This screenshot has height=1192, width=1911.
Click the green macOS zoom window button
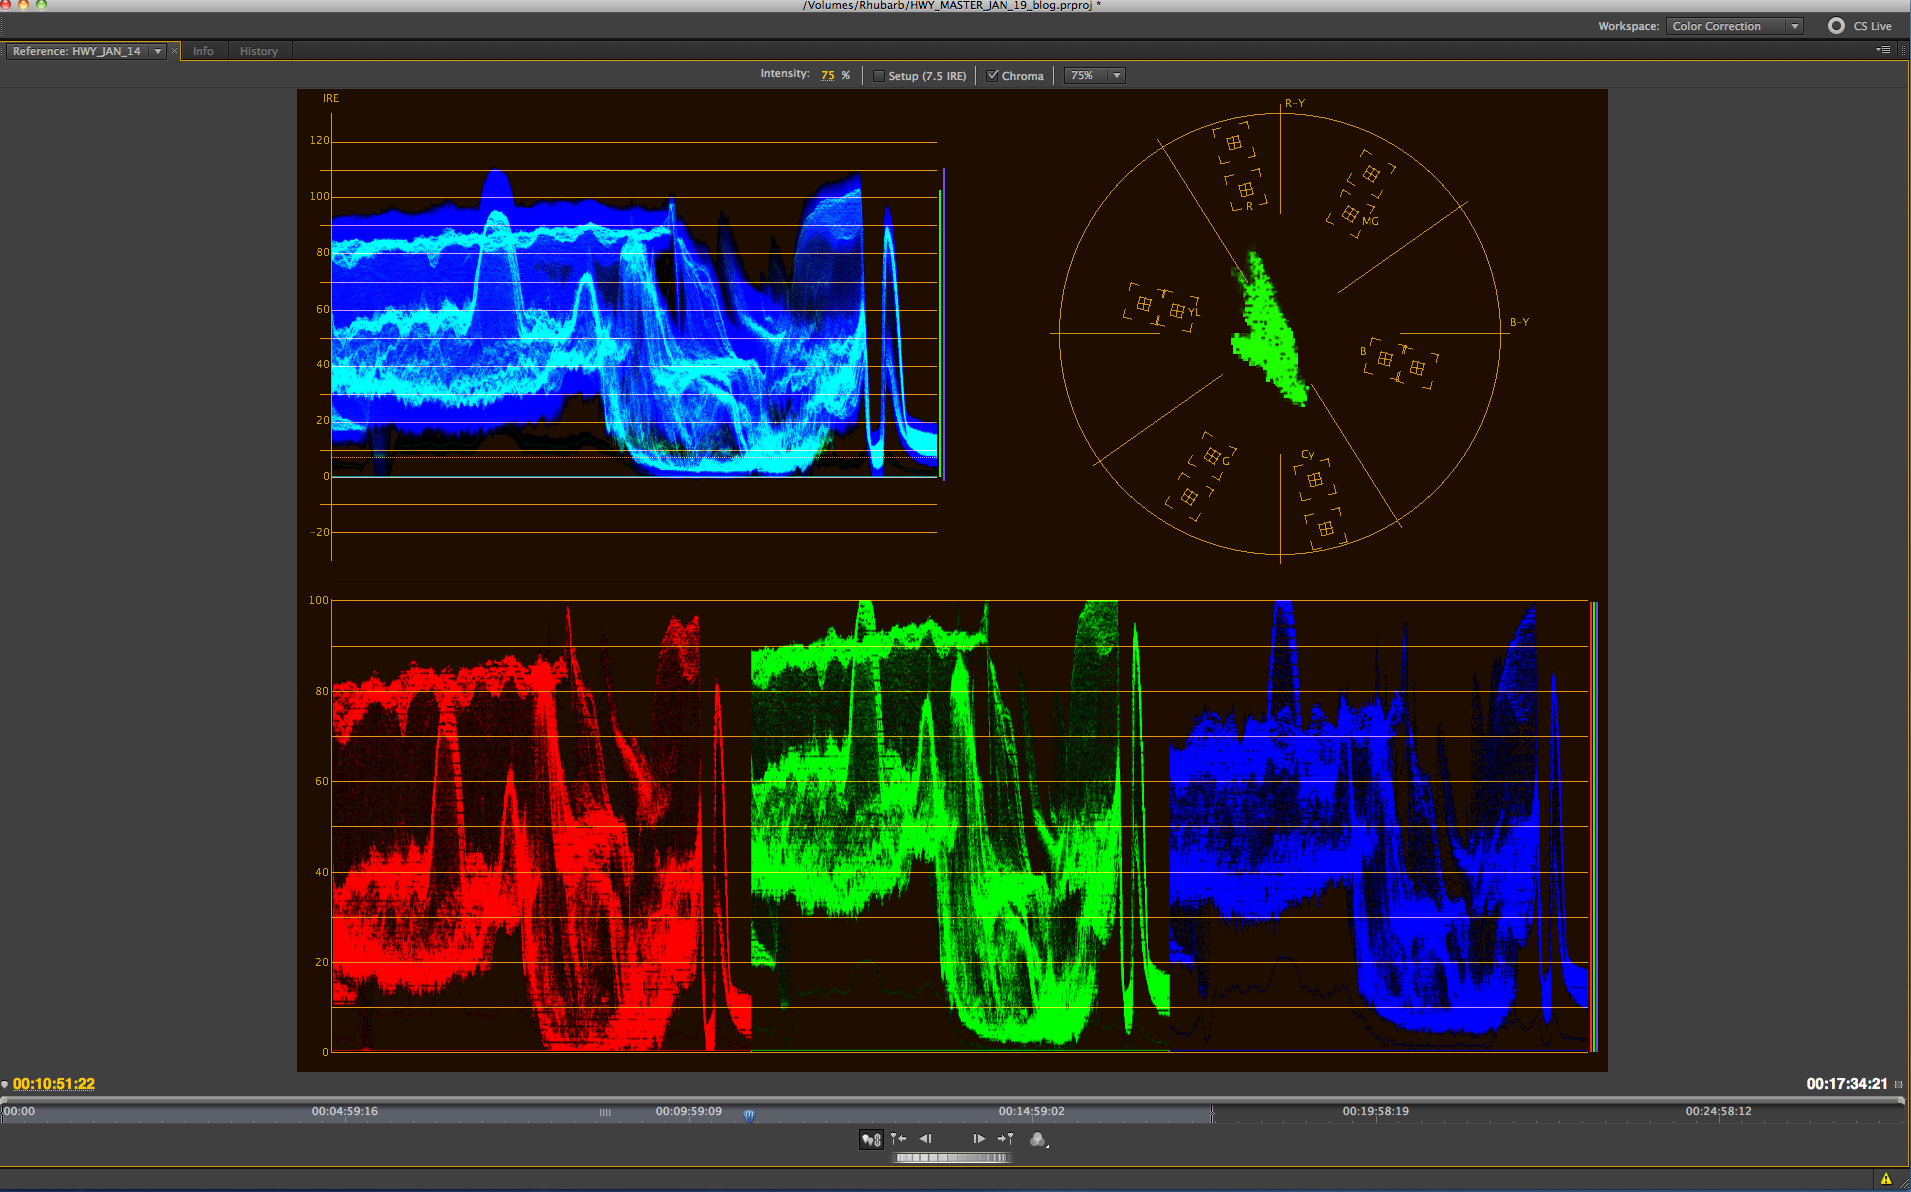(x=41, y=4)
